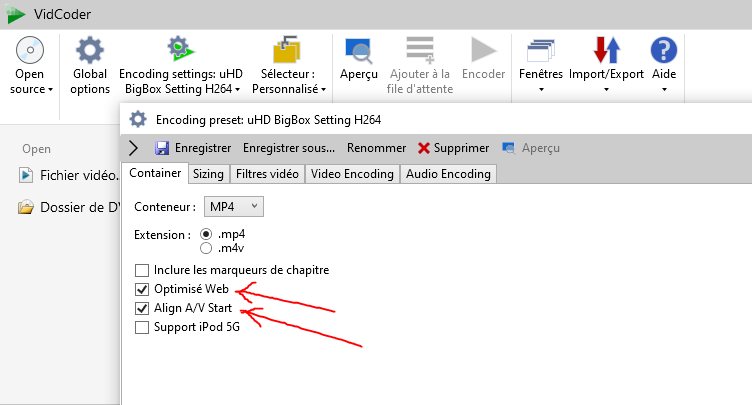The height and width of the screenshot is (405, 752).
Task: Expand the preset panel chevron
Action: [133, 148]
